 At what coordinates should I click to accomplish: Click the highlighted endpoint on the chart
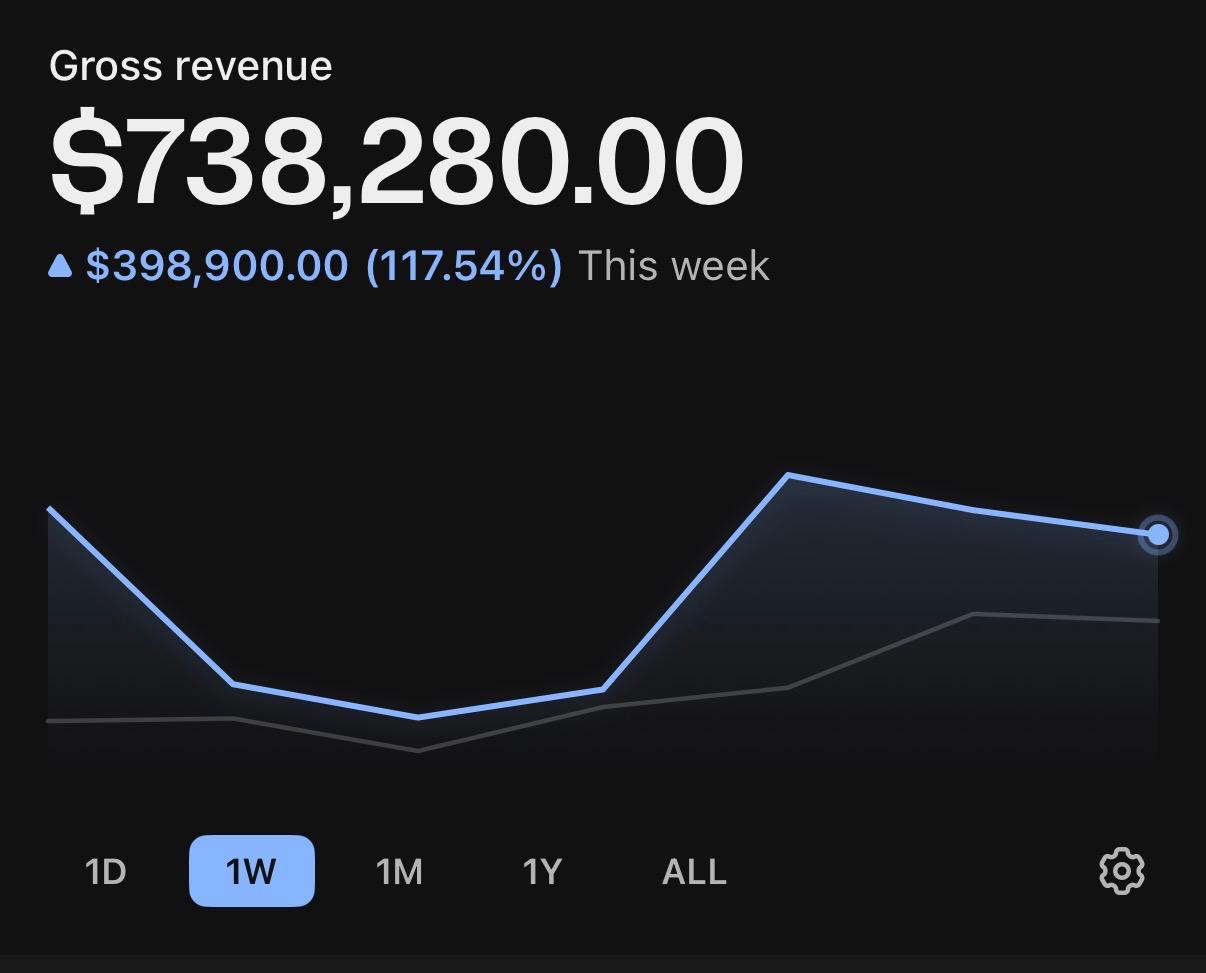pos(1158,535)
